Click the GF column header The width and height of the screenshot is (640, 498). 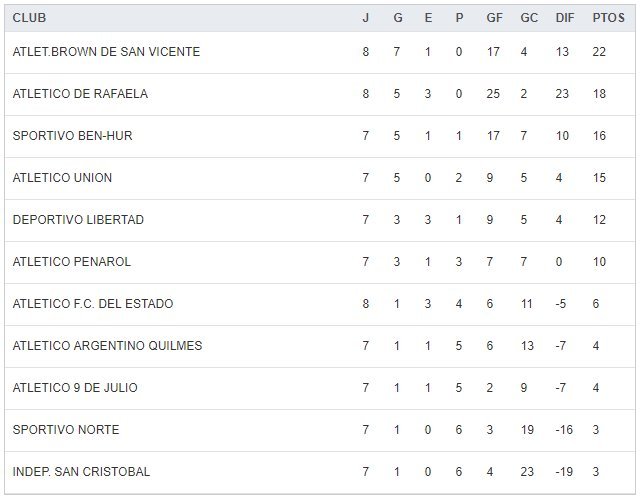click(493, 18)
